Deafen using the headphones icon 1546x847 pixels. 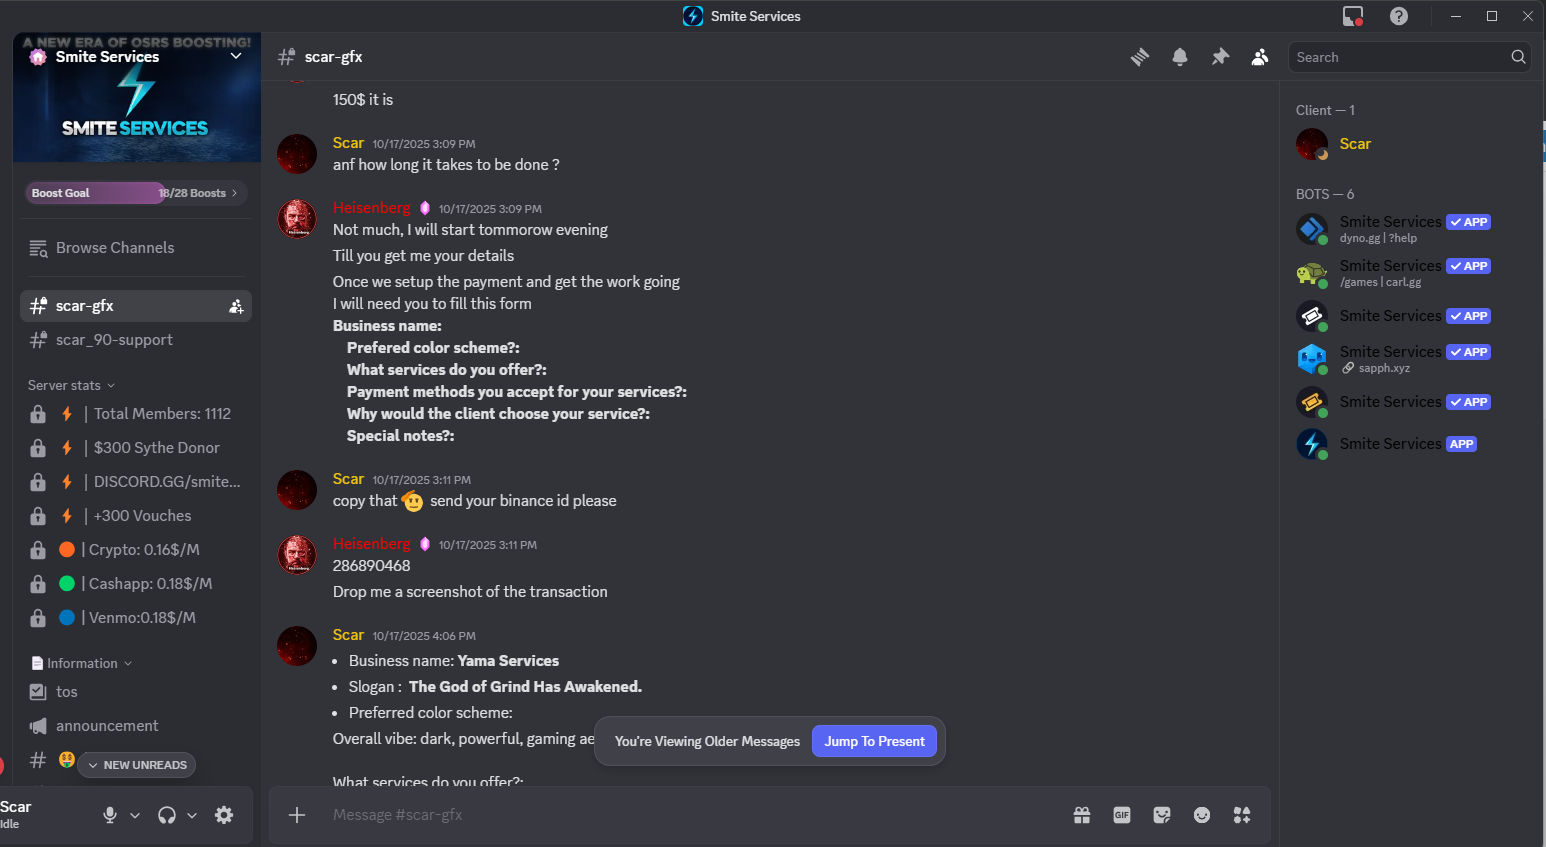pyautogui.click(x=167, y=815)
